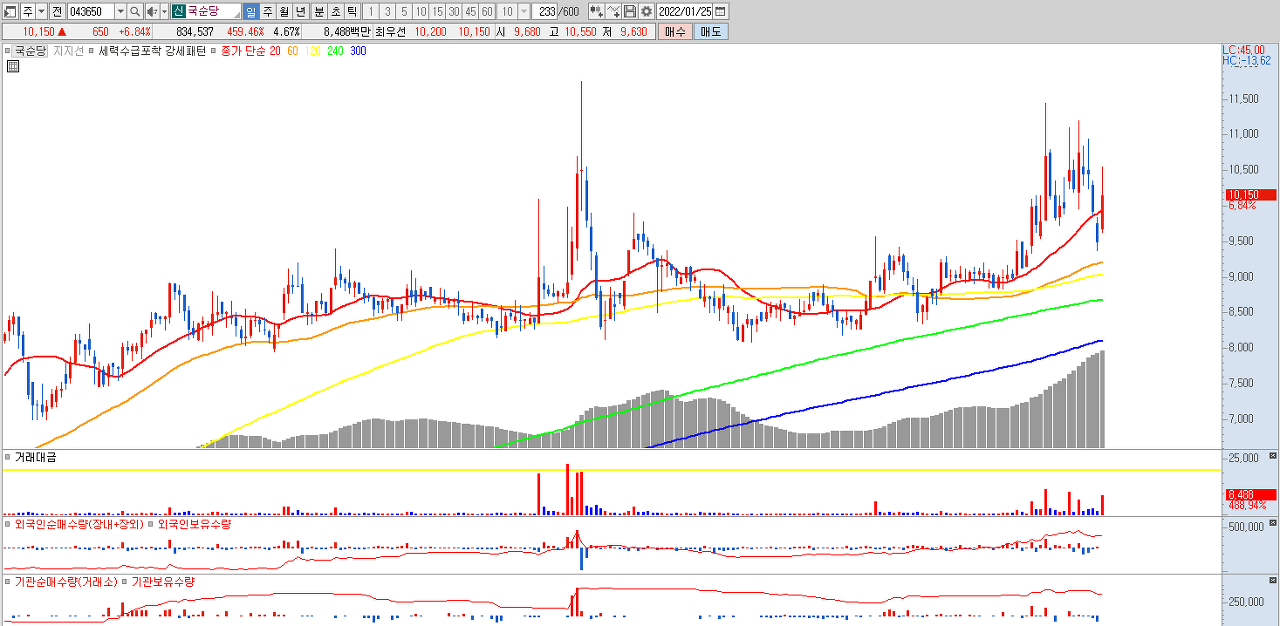This screenshot has width=1280, height=626.
Task: Click volume value 834,537
Action: coord(195,32)
